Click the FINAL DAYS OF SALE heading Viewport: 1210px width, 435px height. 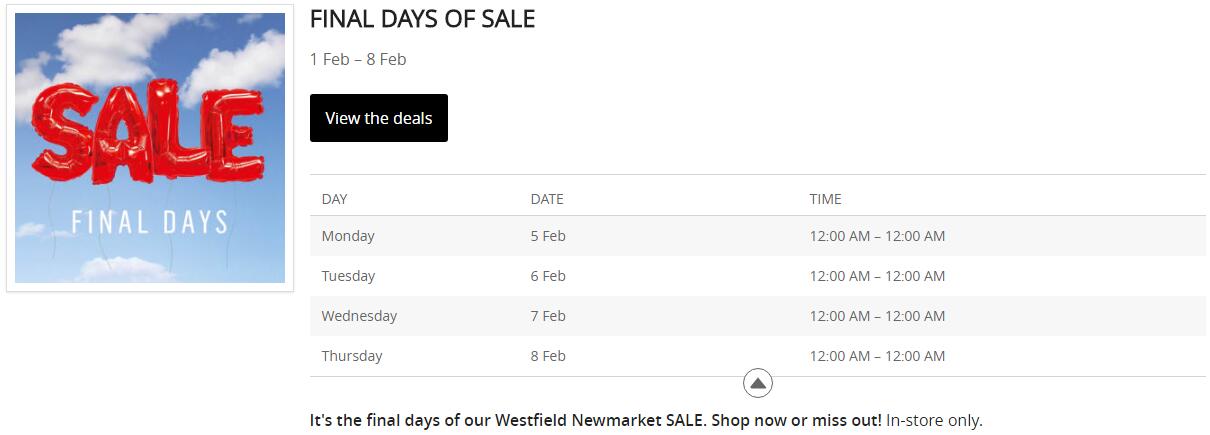click(x=422, y=19)
